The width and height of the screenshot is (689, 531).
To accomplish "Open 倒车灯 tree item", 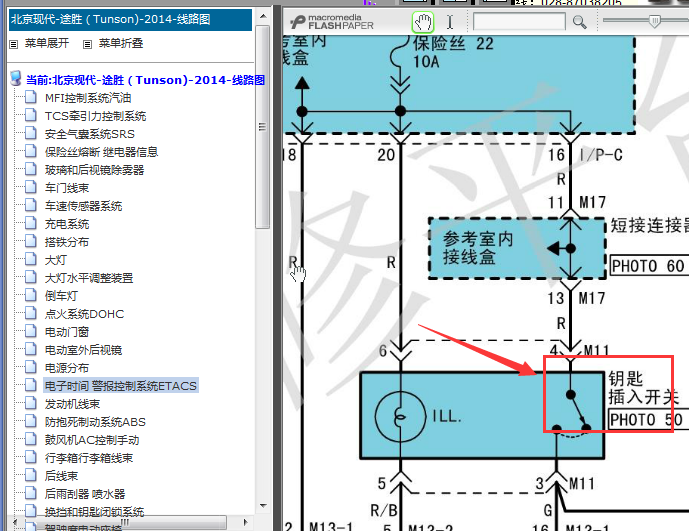I will 61,296.
